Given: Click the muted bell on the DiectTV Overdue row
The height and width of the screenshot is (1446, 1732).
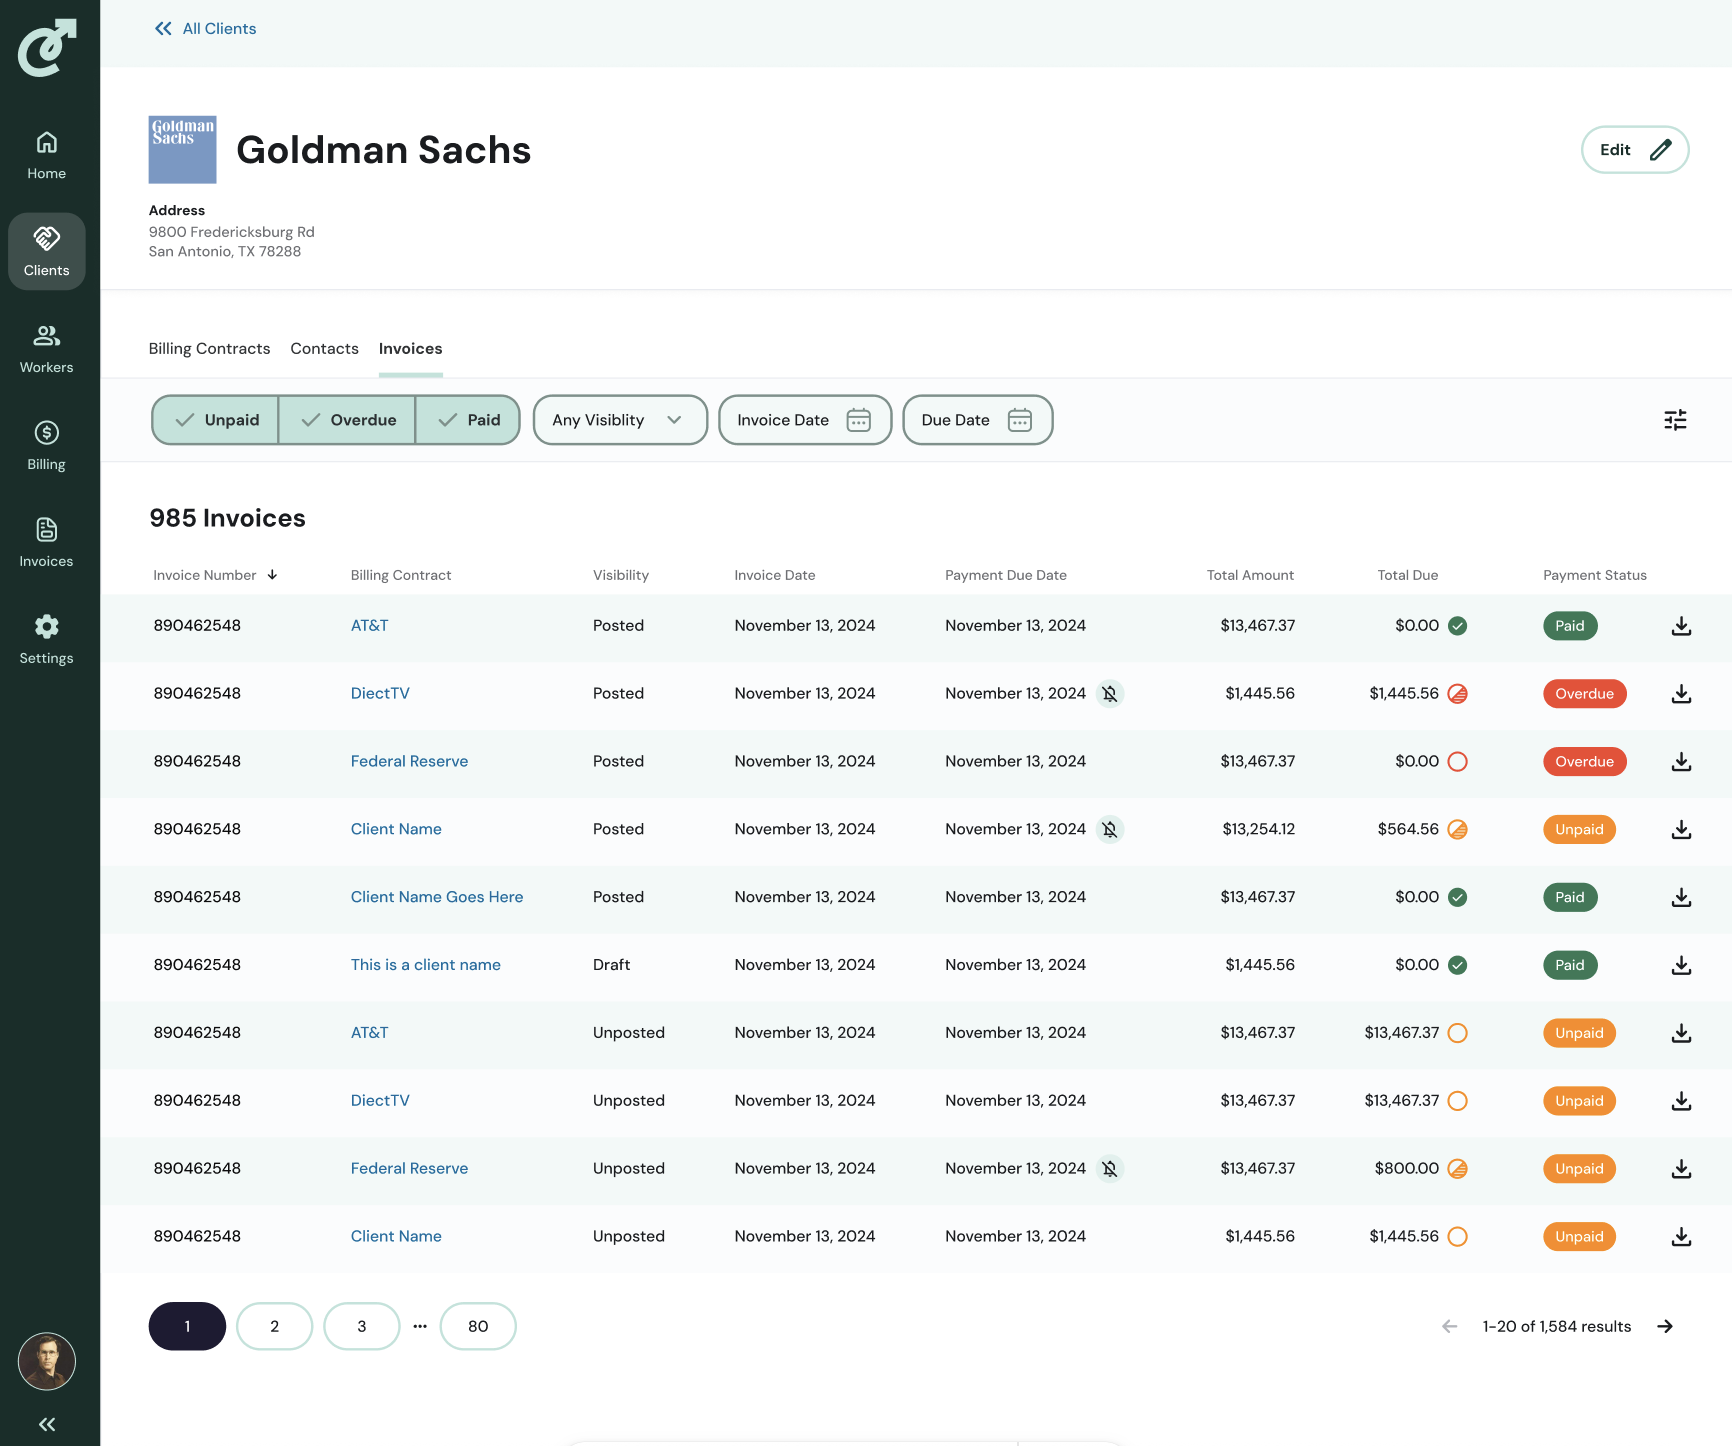Looking at the screenshot, I should pos(1109,694).
